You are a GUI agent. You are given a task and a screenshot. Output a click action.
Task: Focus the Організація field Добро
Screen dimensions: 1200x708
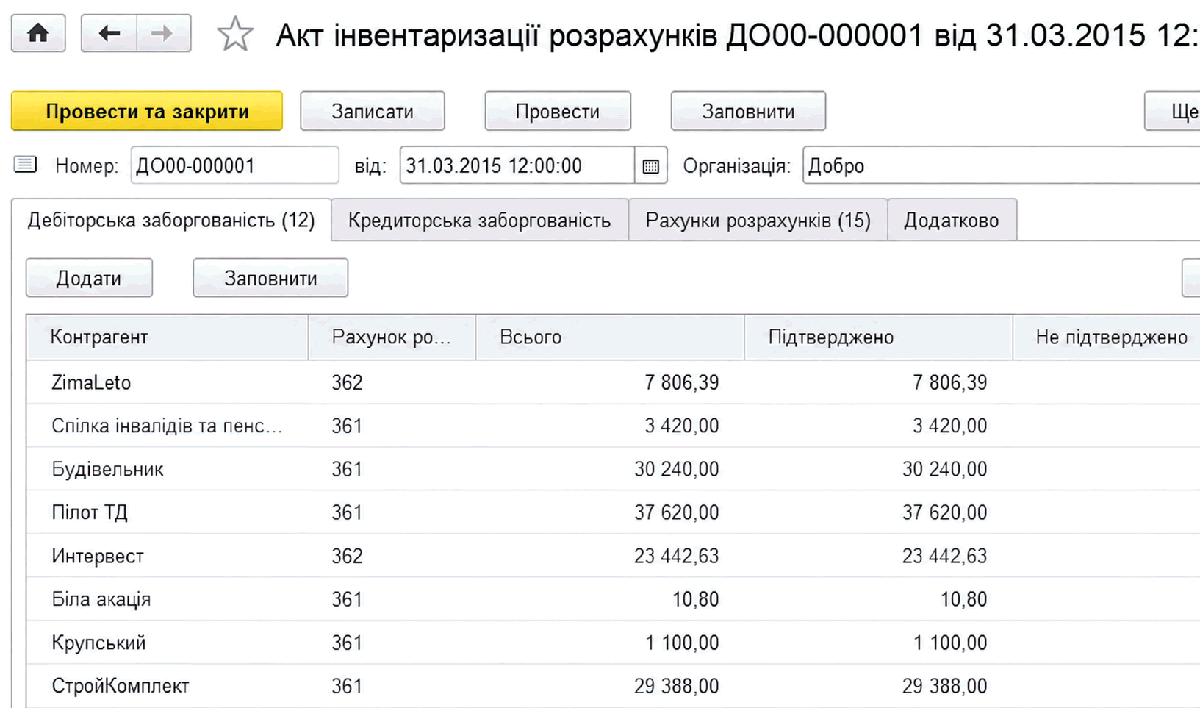click(x=1000, y=166)
